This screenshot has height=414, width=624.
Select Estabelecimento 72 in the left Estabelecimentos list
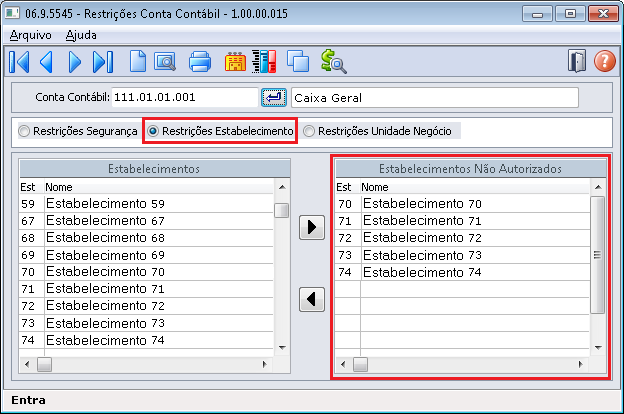click(x=146, y=306)
